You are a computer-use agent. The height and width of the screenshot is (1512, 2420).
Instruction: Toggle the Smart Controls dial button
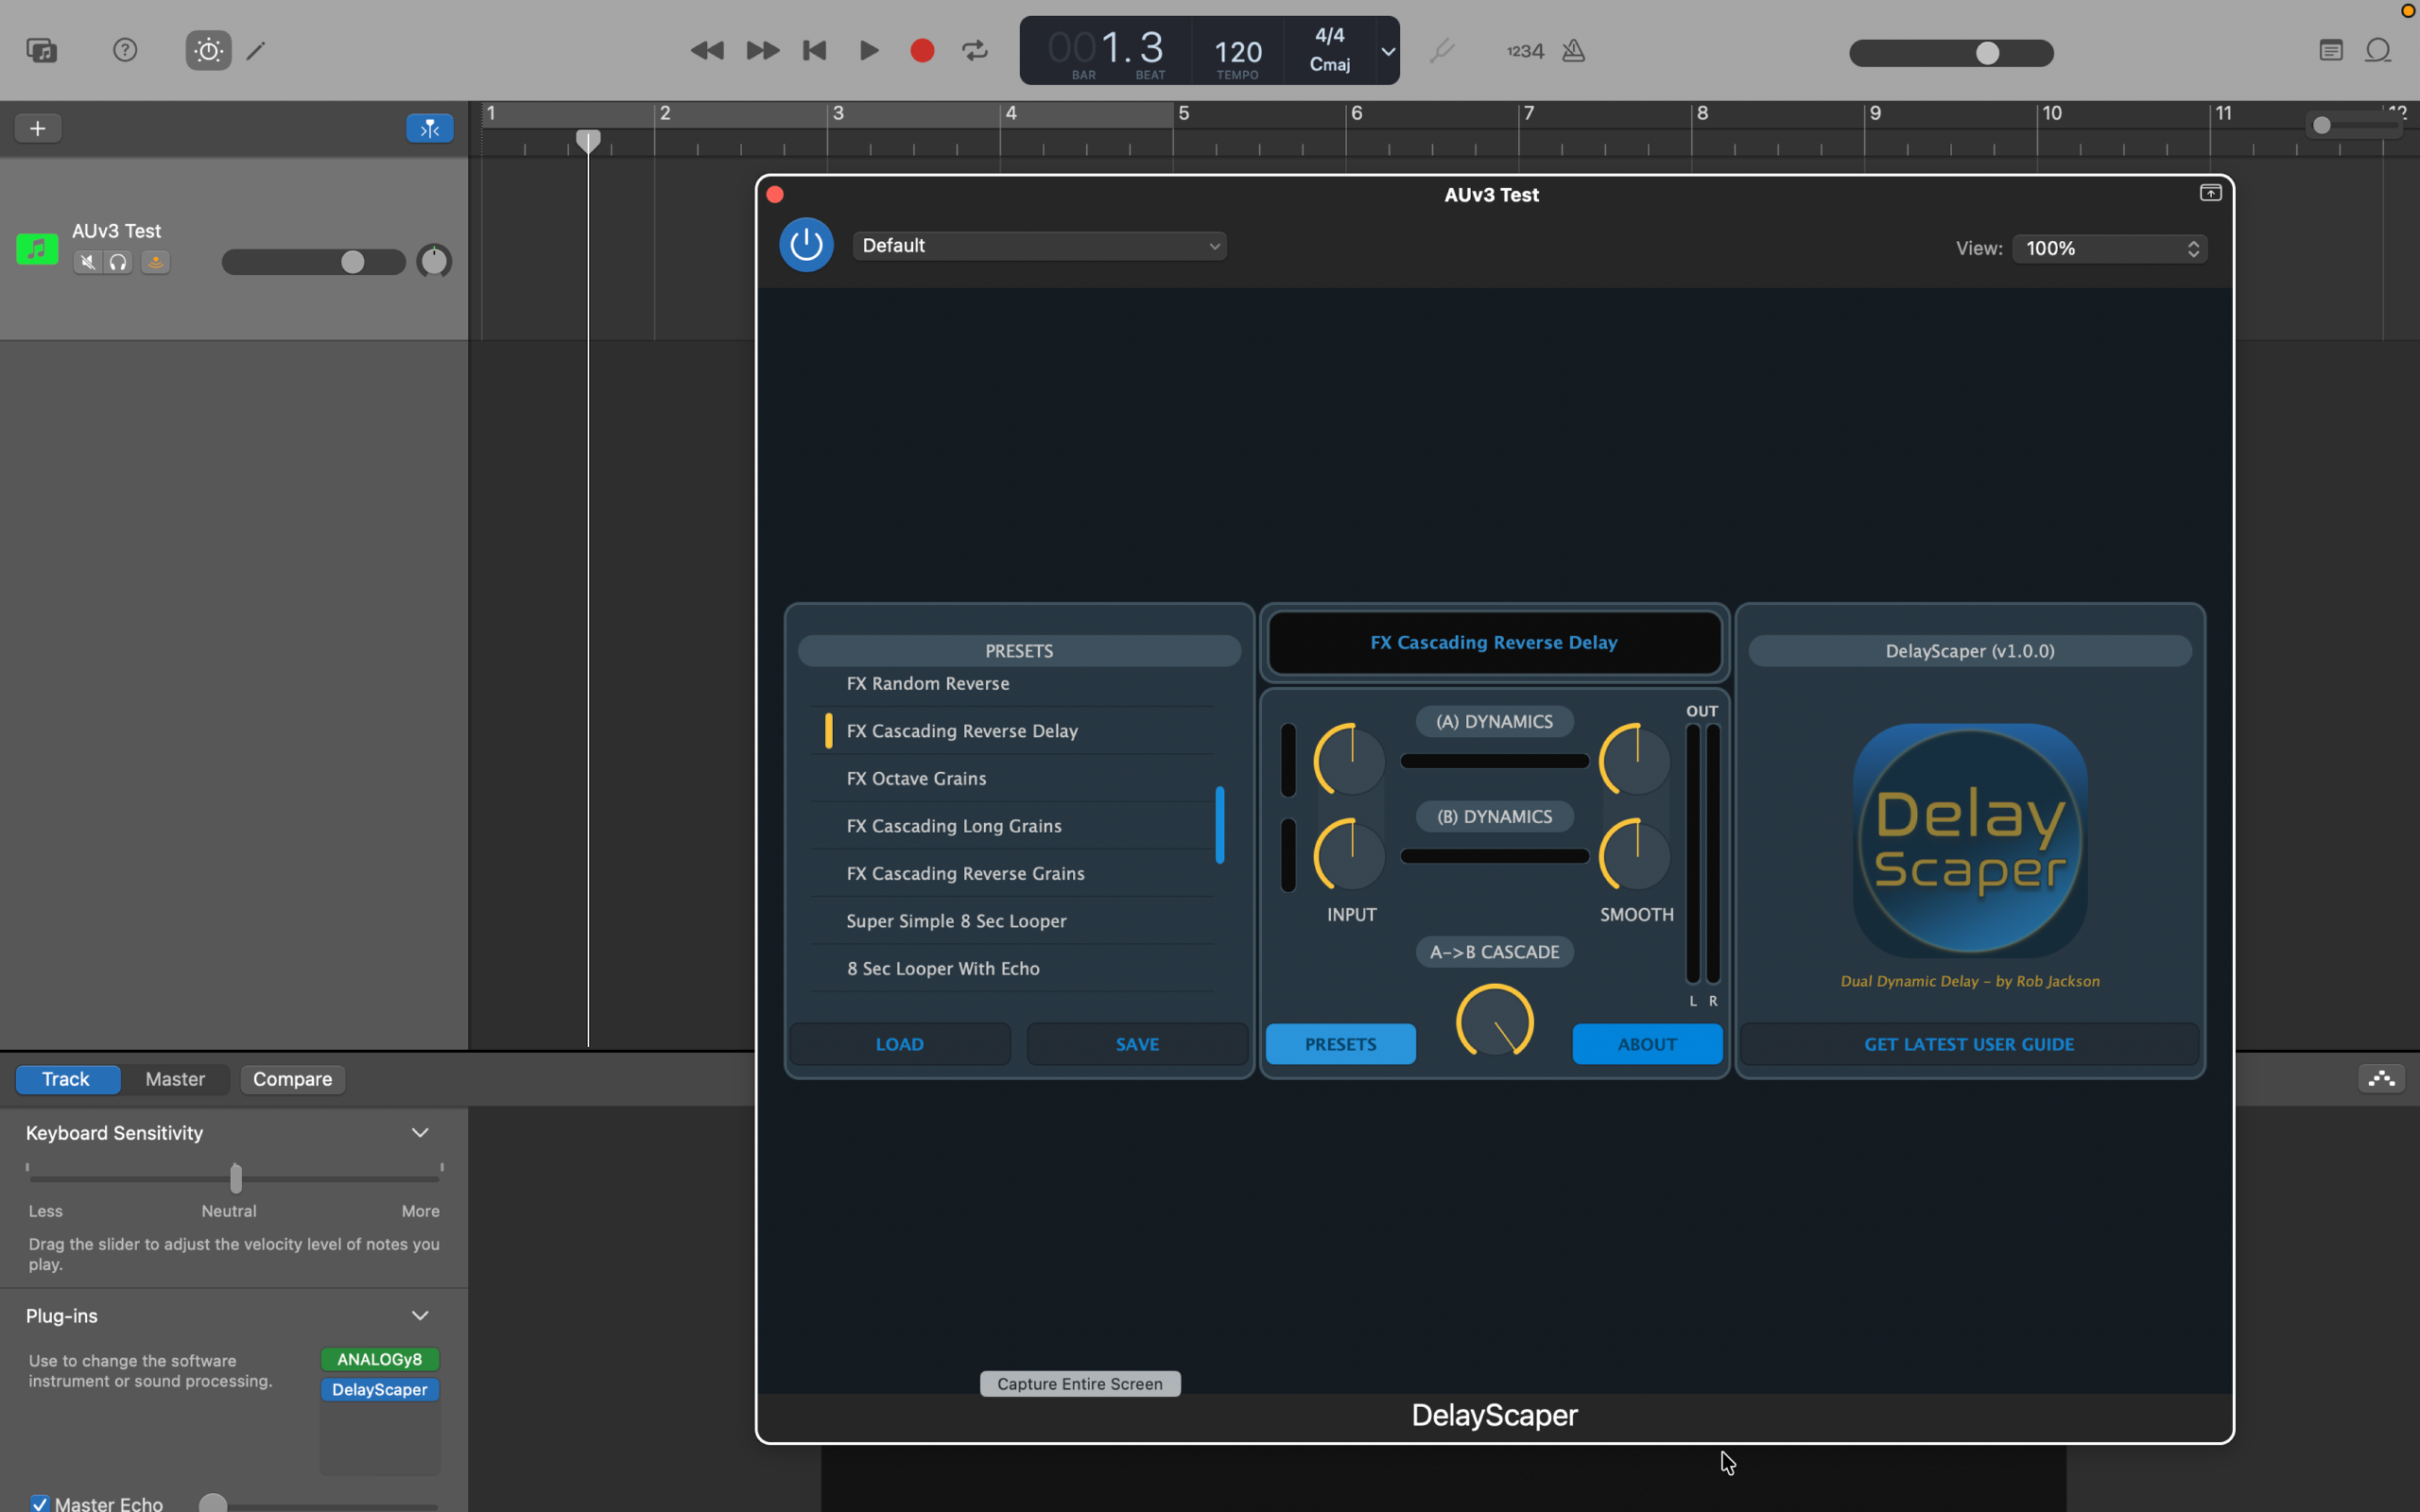click(x=208, y=50)
